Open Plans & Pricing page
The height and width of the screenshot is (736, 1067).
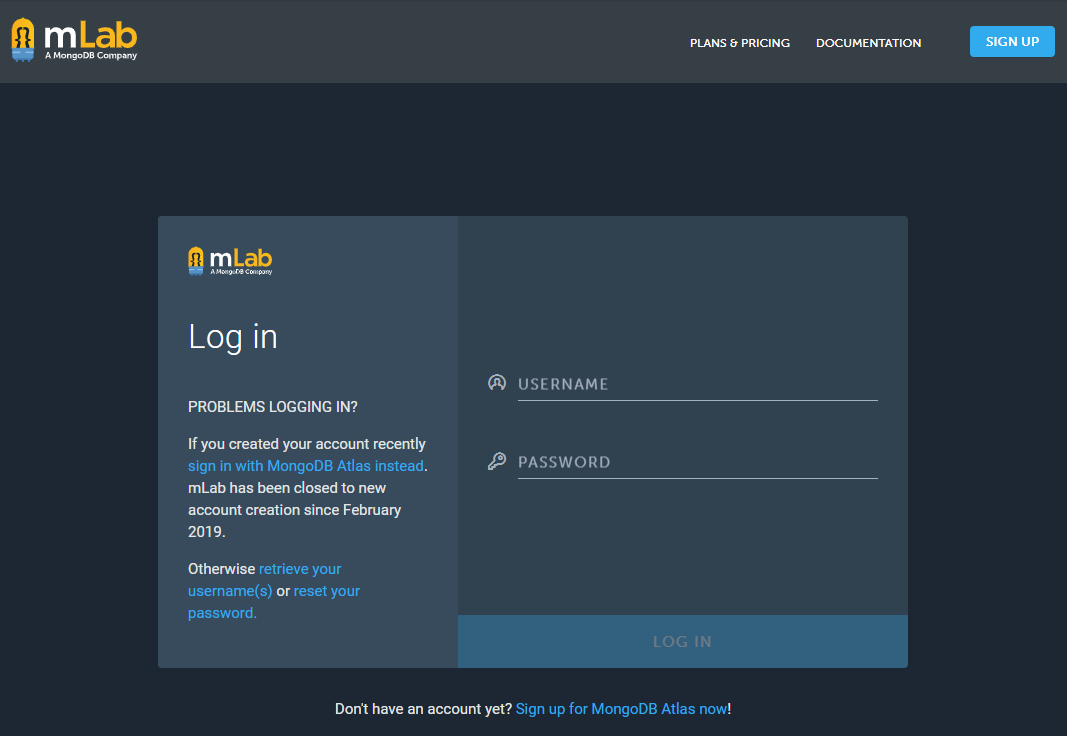pos(740,43)
